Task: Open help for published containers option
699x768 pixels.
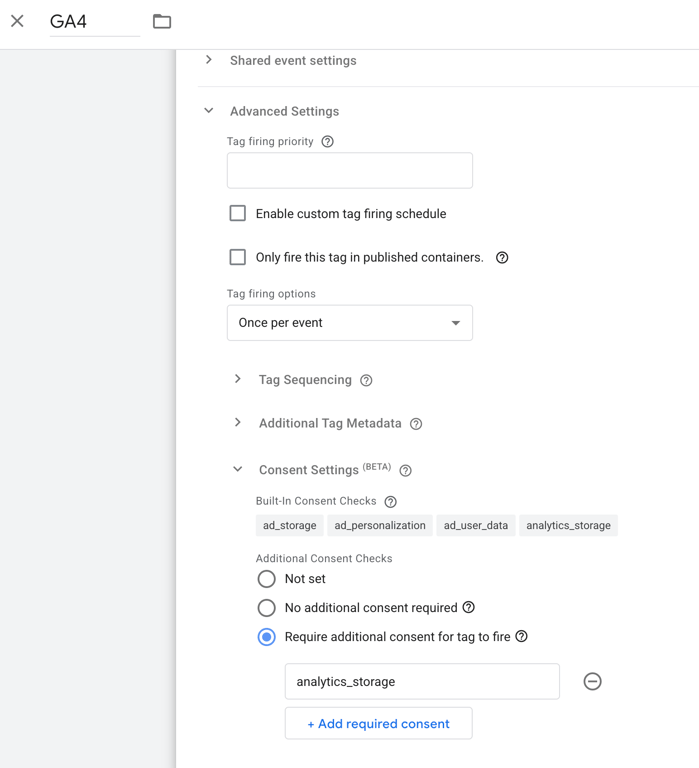Action: point(502,258)
